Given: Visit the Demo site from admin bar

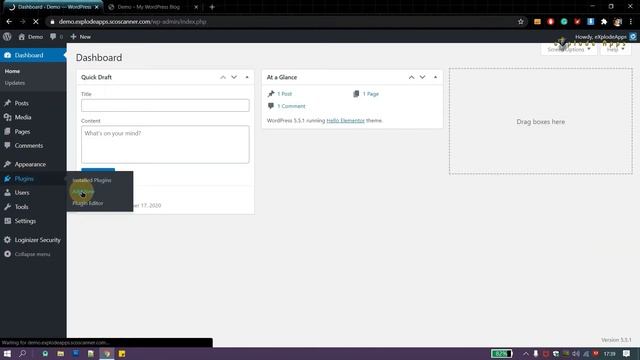Looking at the screenshot, I should coord(31,37).
